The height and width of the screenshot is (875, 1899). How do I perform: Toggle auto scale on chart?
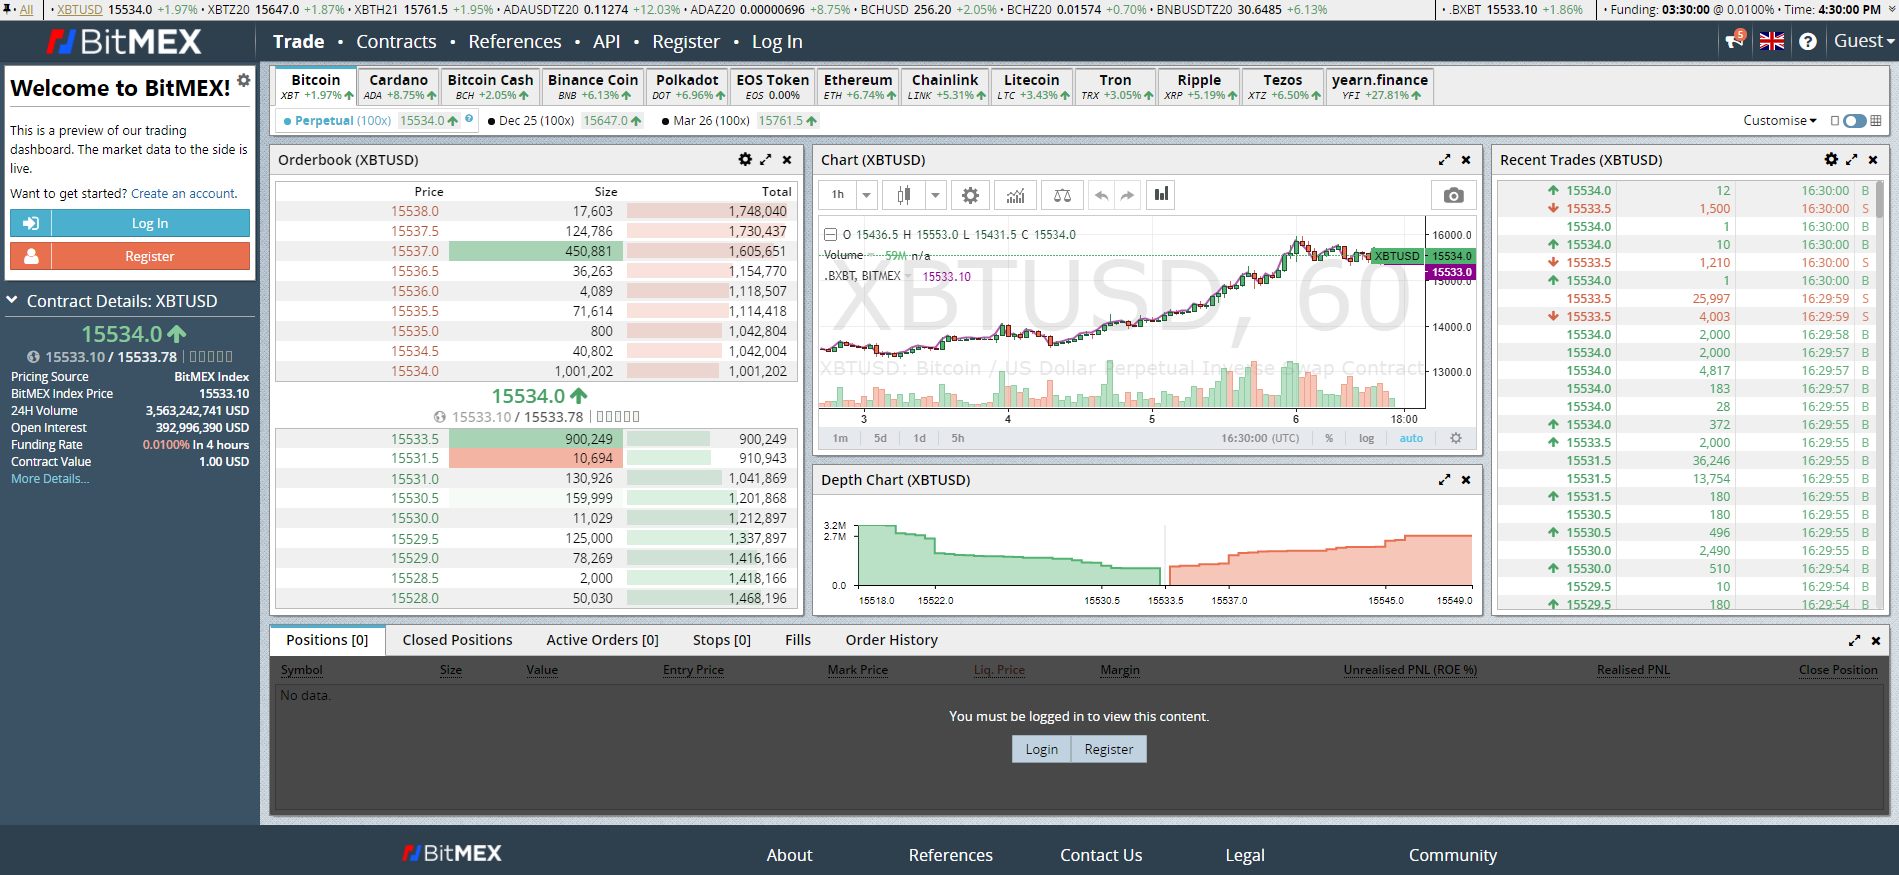tap(1411, 438)
